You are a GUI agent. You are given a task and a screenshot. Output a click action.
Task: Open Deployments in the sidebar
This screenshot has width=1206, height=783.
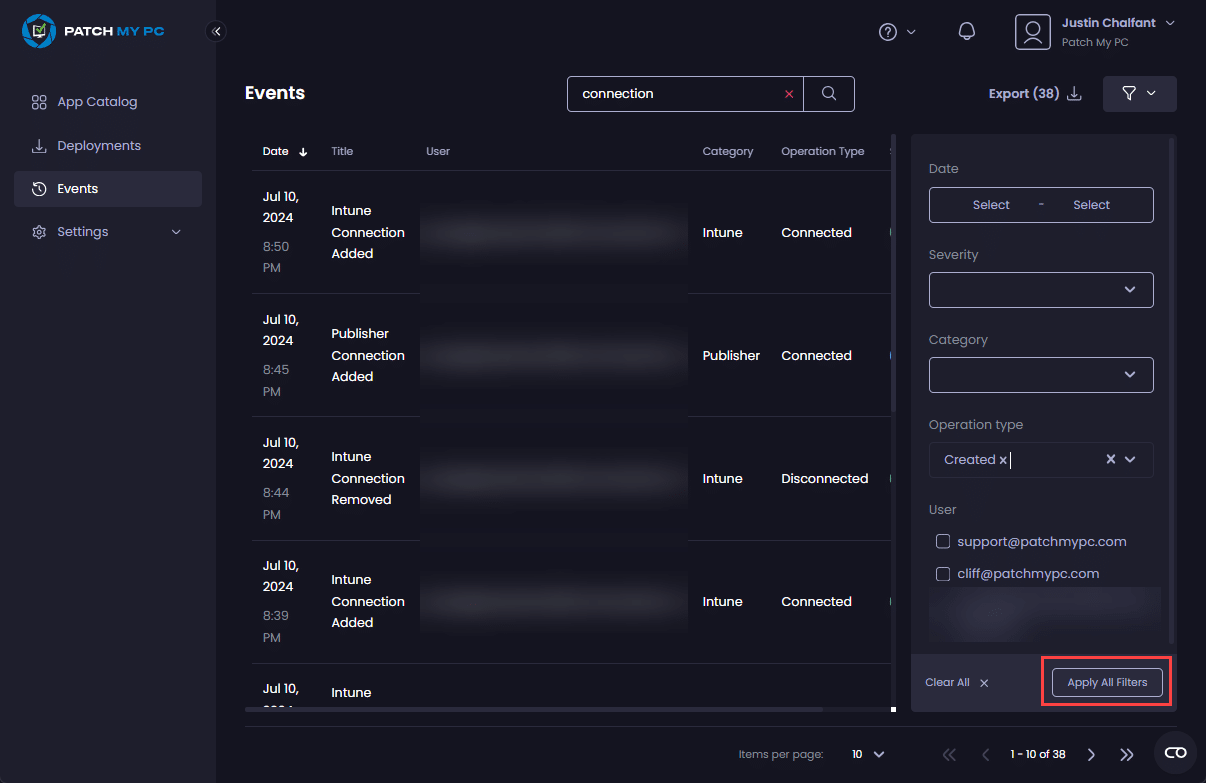coord(98,146)
